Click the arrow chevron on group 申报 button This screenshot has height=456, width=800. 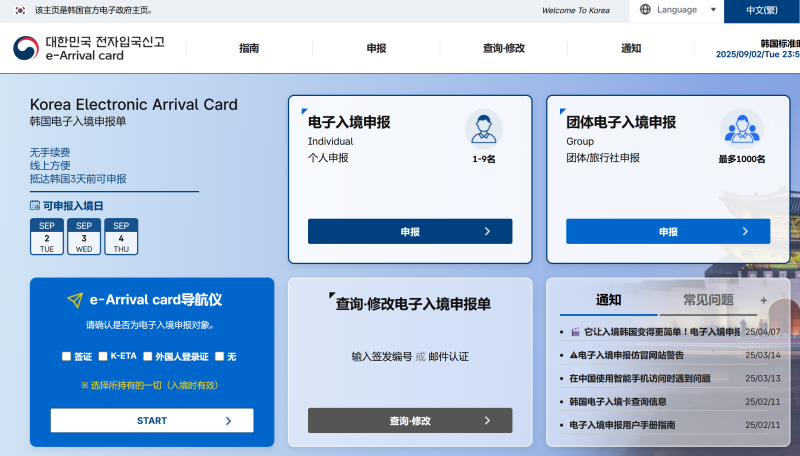(x=745, y=232)
